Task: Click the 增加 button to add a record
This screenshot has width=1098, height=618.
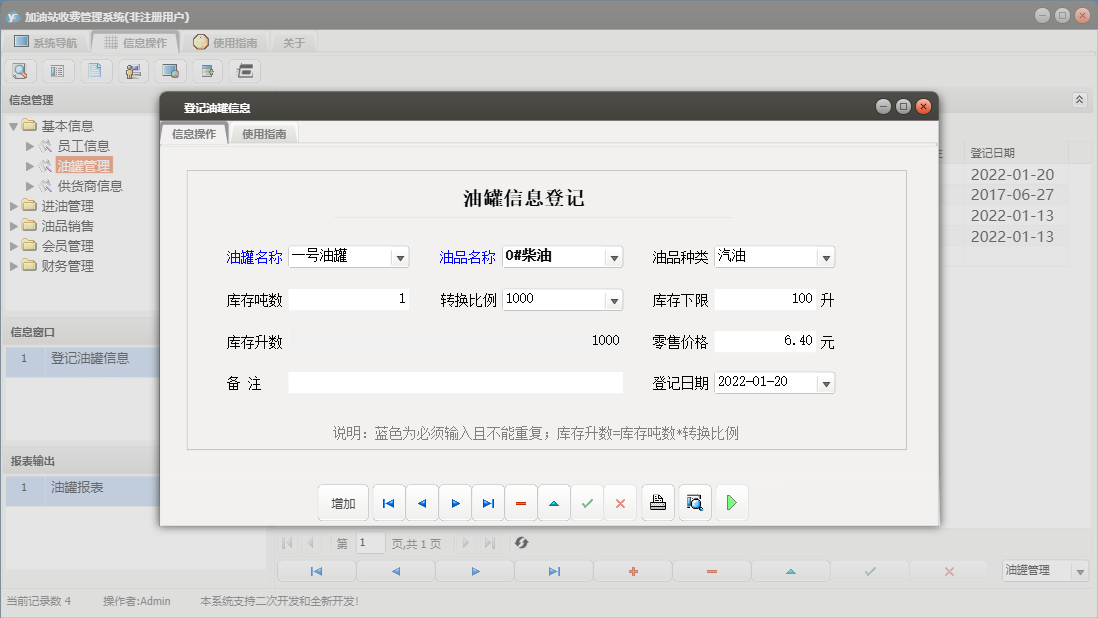Action: tap(343, 502)
